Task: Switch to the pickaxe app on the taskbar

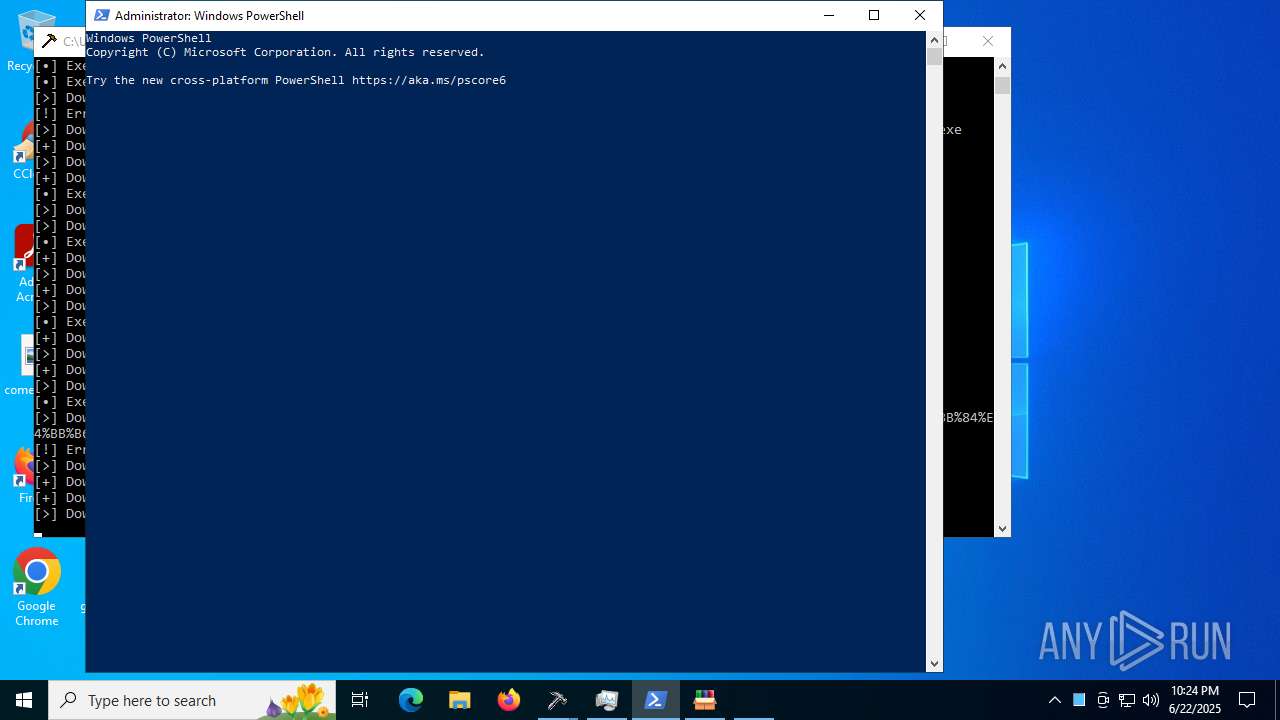Action: point(557,700)
